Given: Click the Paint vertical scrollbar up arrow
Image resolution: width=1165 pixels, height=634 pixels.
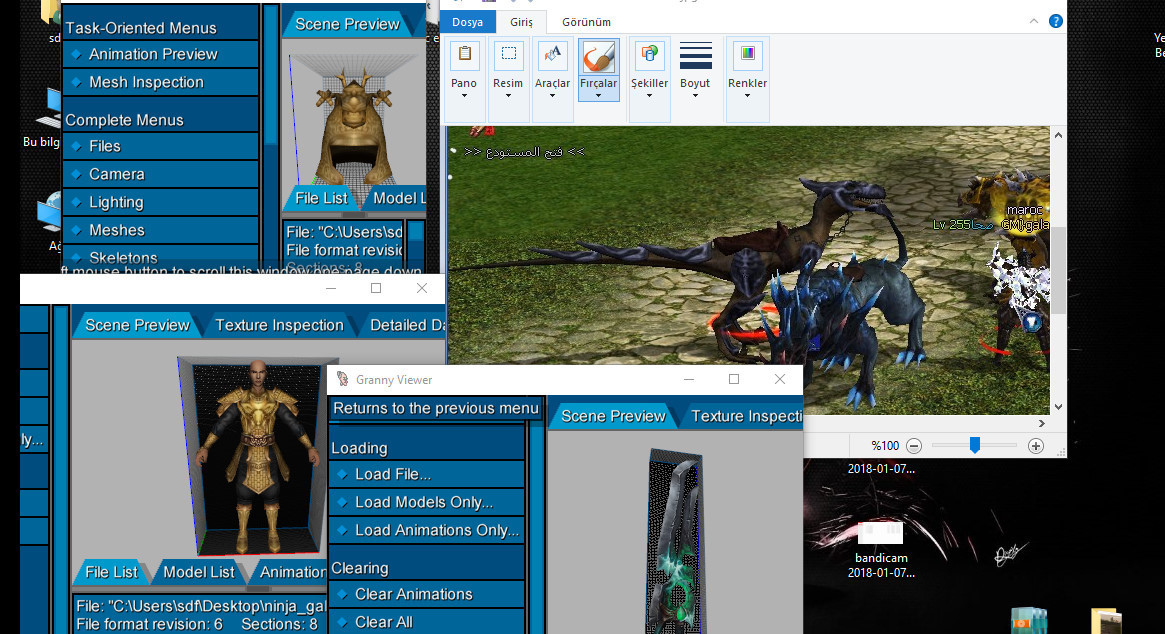Looking at the screenshot, I should click(1058, 135).
